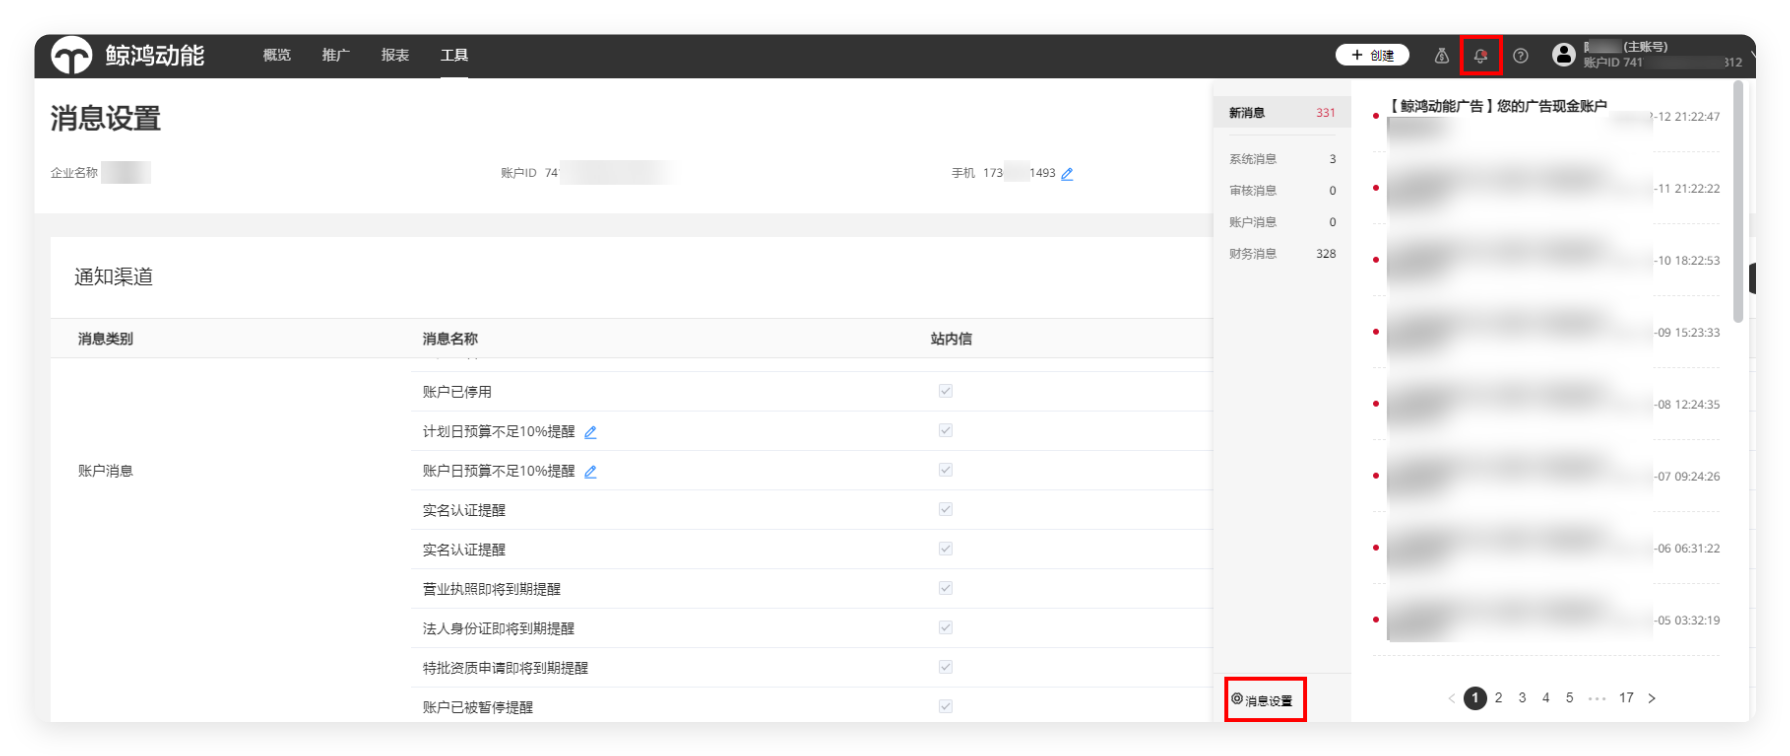Open 消息设置 at the bottom of the message panel
This screenshot has width=1790, height=756.
[1262, 700]
